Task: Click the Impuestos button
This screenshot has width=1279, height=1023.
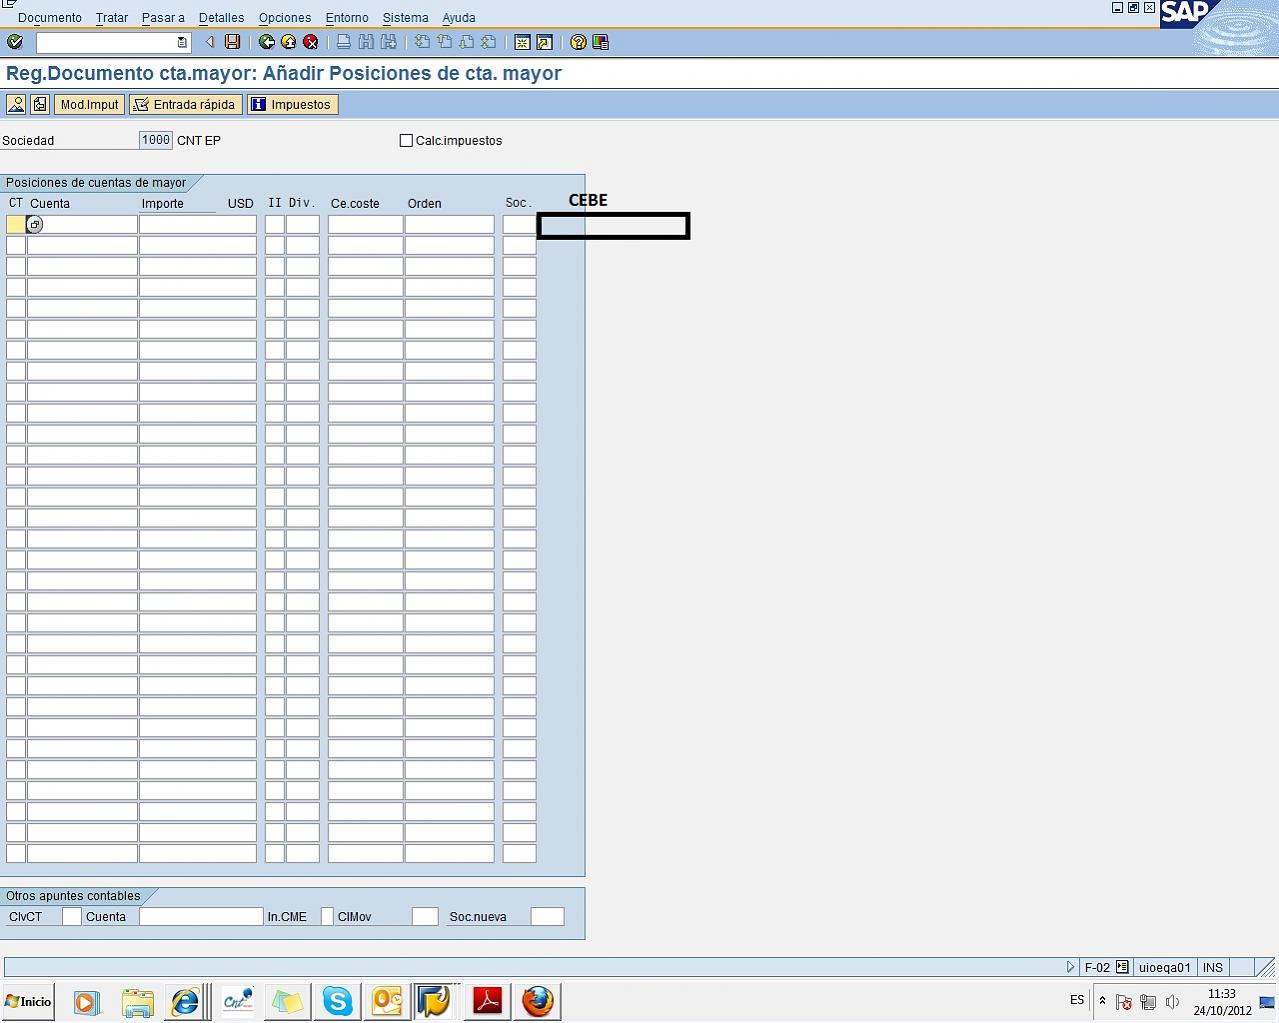Action: tap(292, 105)
